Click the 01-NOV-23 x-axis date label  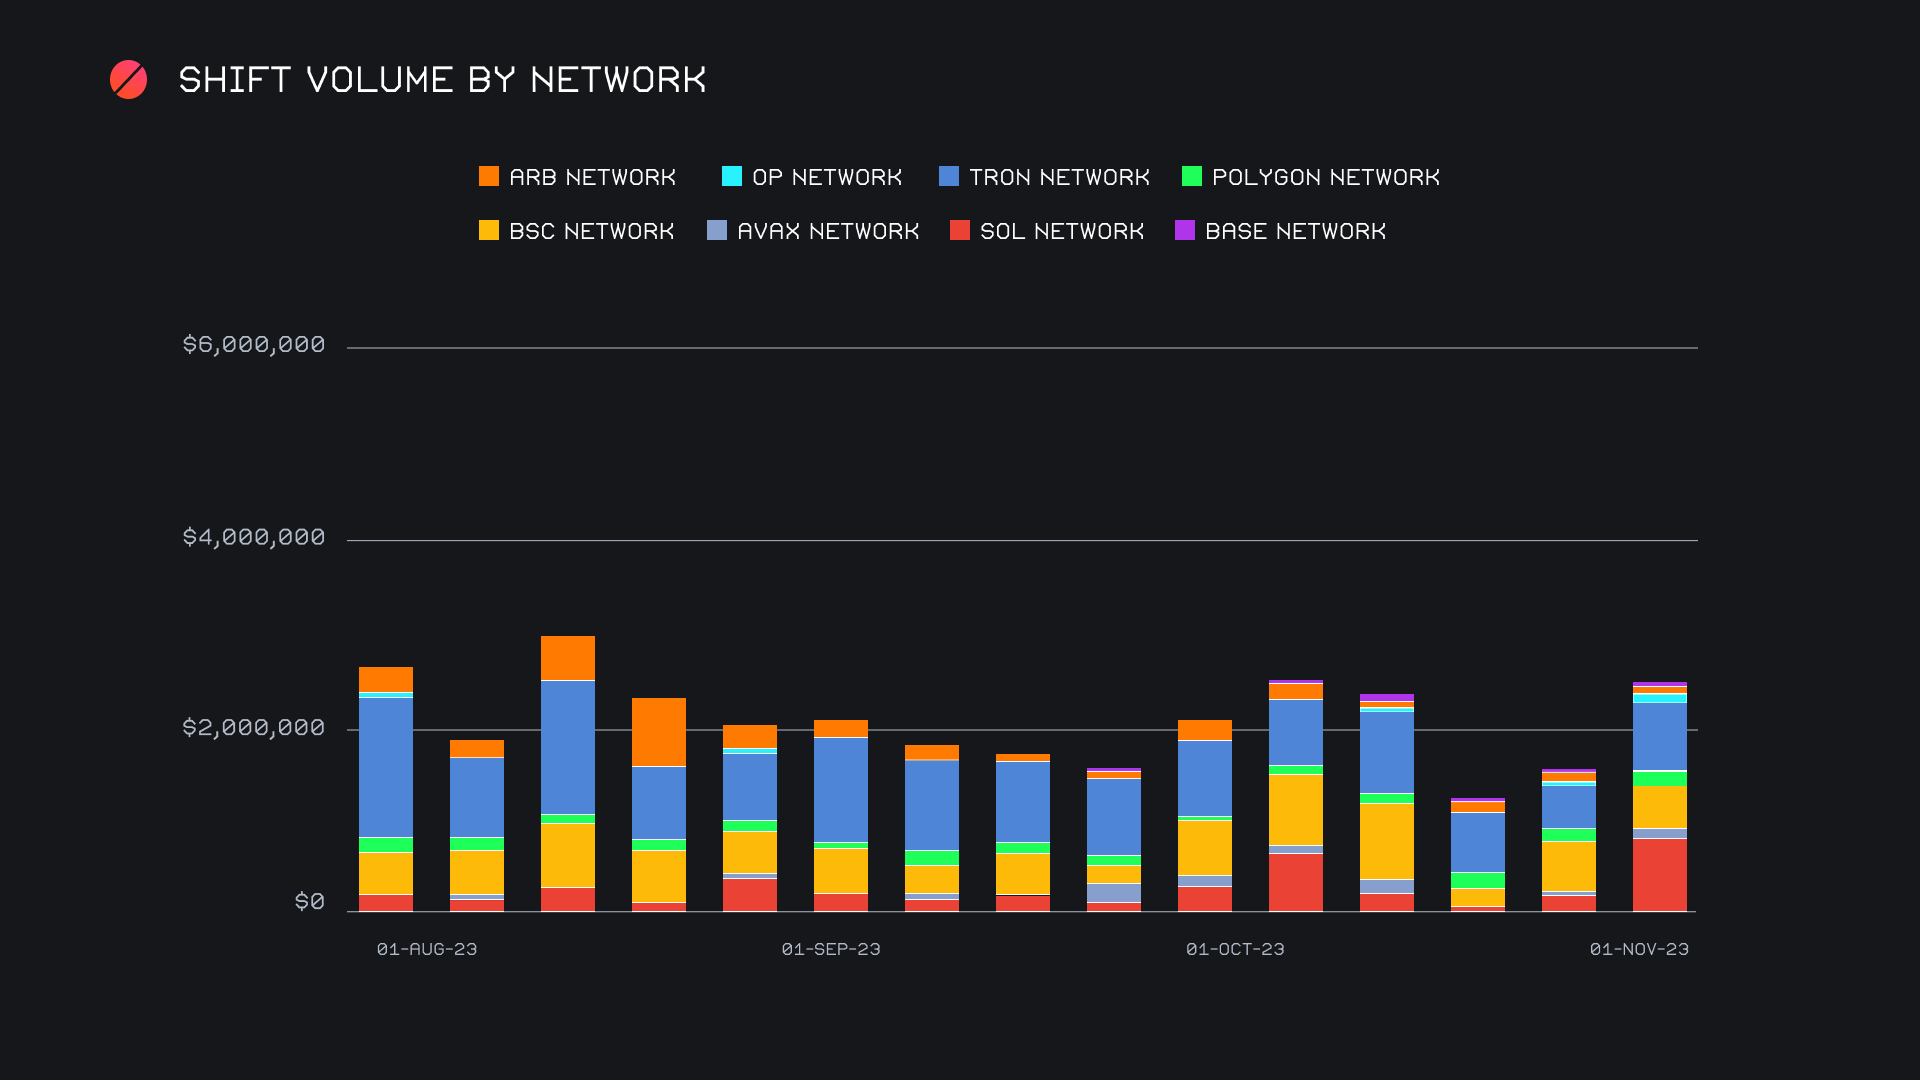click(1639, 949)
